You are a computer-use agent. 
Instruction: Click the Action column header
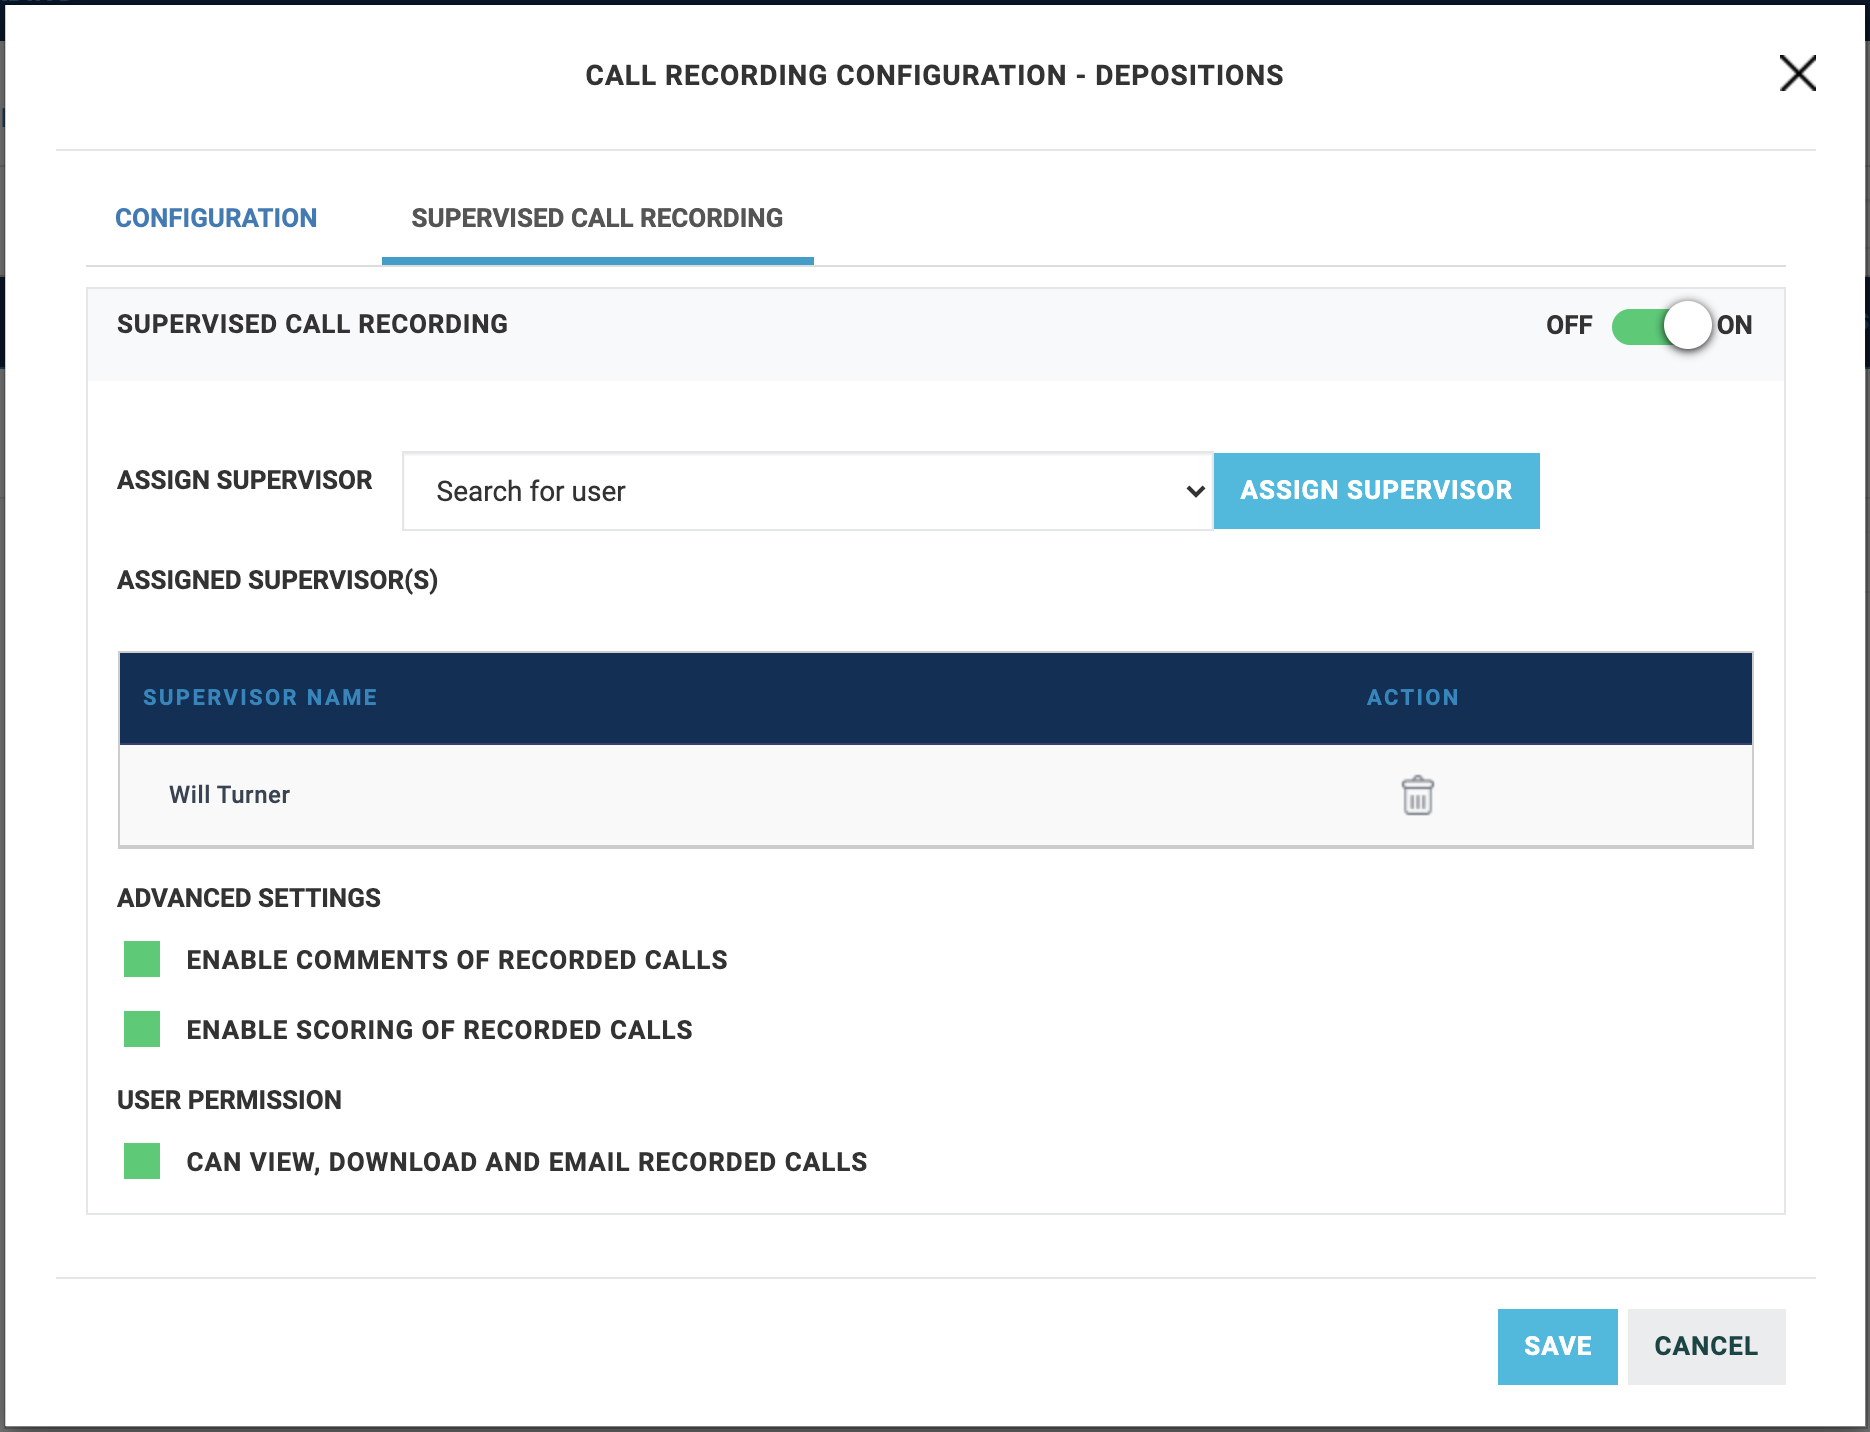(x=1412, y=697)
